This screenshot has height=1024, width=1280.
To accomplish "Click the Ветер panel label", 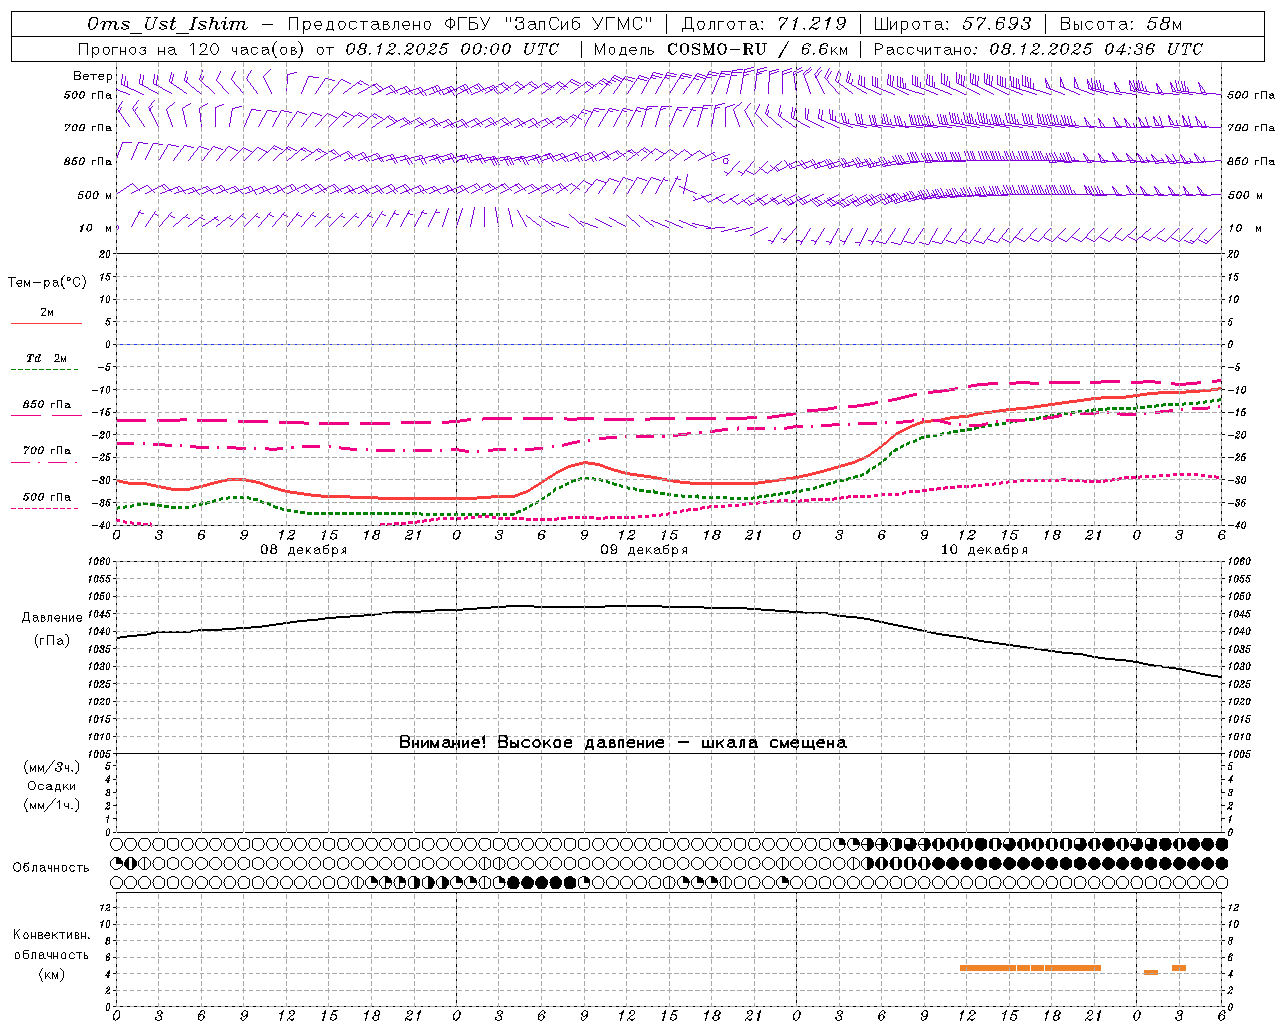I will tap(92, 76).
